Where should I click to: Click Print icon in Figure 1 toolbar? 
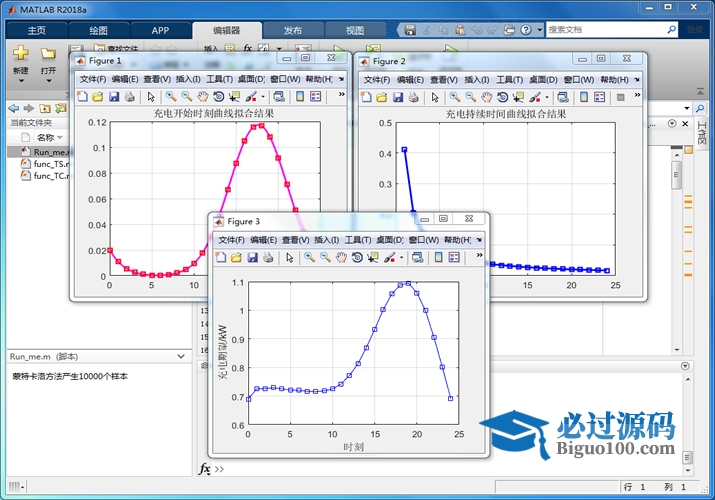click(x=130, y=97)
